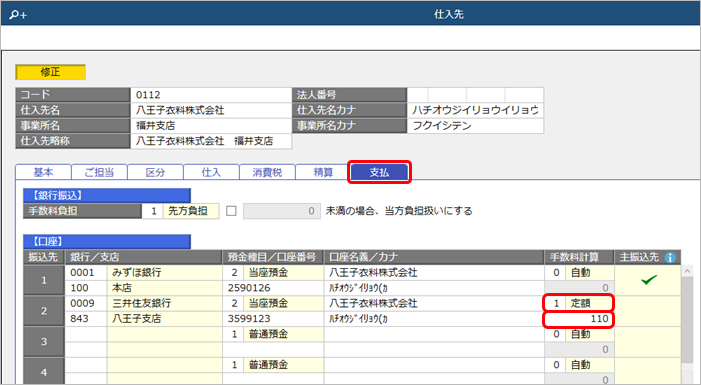
Task: Click the 本店 branch cell
Action: [165, 288]
